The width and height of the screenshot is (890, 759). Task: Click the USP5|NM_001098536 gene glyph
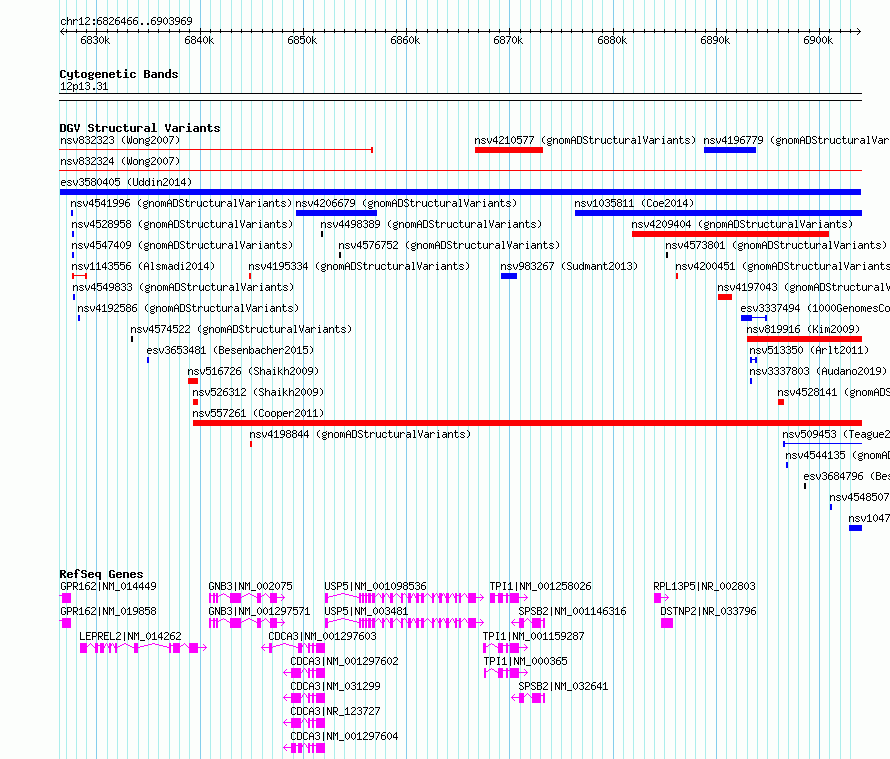point(404,598)
